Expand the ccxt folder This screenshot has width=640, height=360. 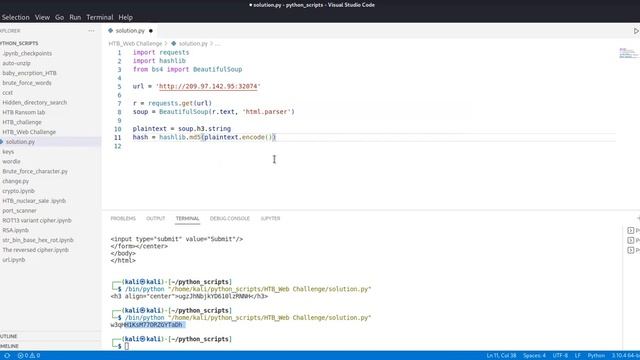pos(7,93)
